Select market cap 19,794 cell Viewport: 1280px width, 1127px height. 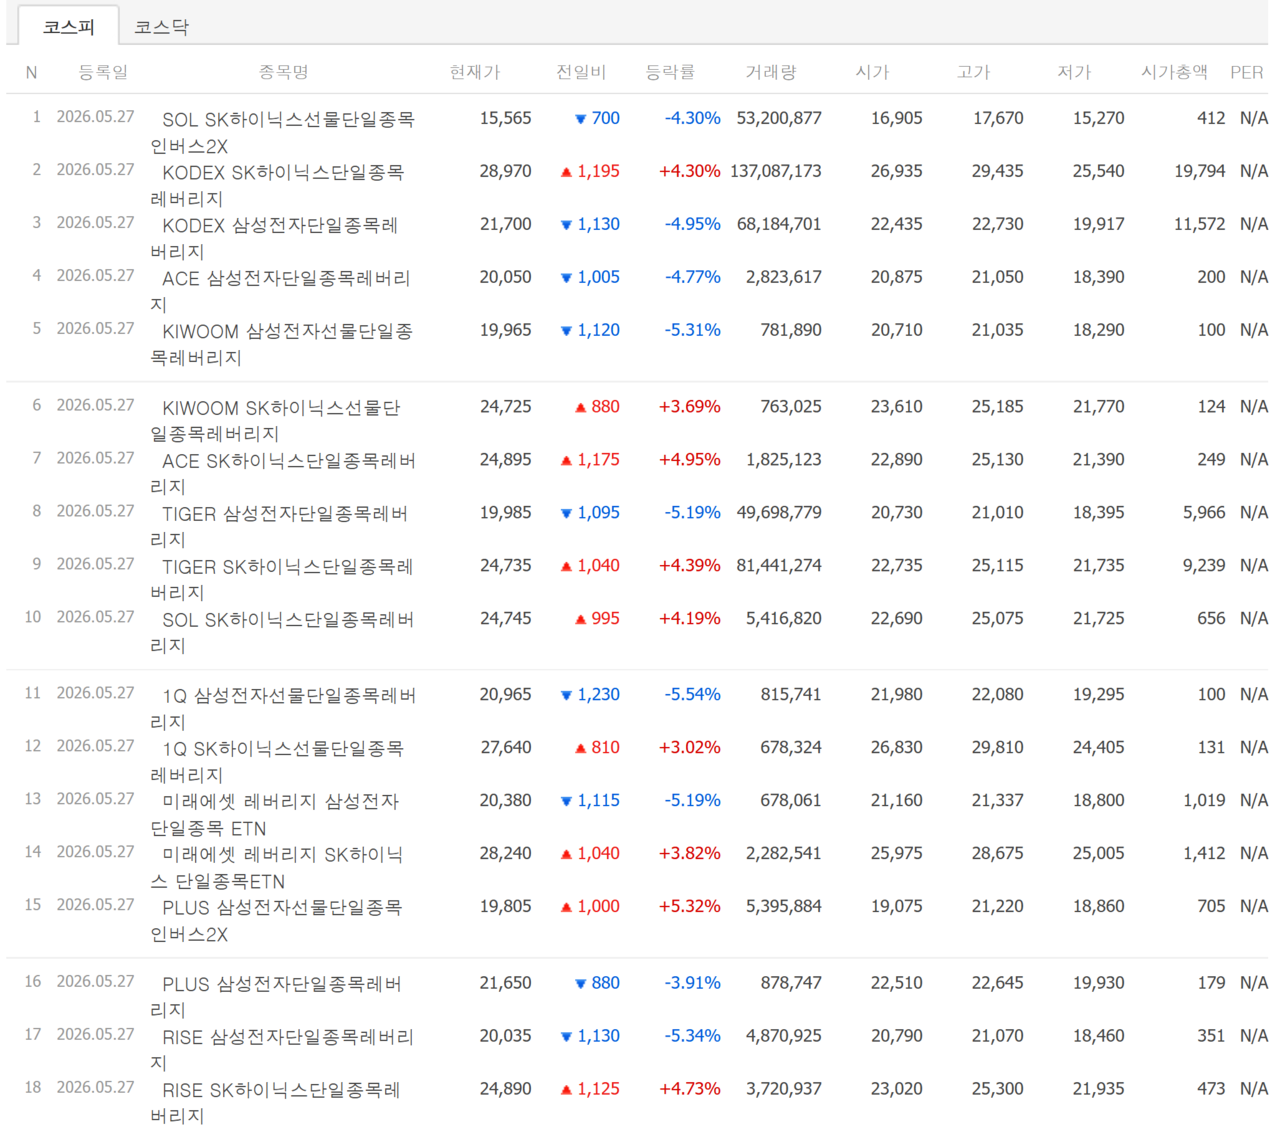(1200, 171)
